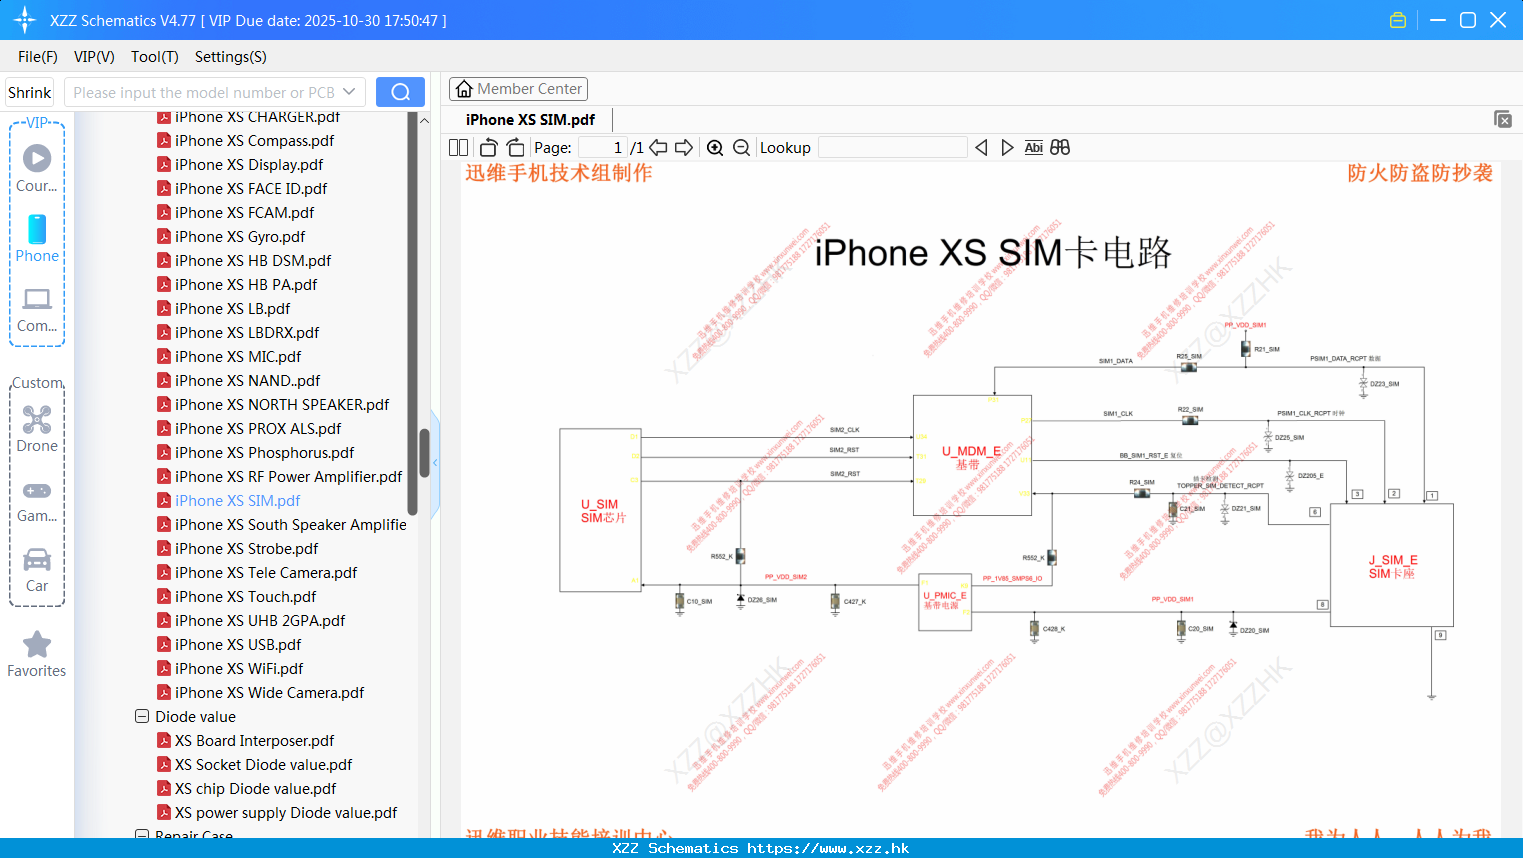
Task: Open the VIP(V) menu
Action: pos(94,57)
